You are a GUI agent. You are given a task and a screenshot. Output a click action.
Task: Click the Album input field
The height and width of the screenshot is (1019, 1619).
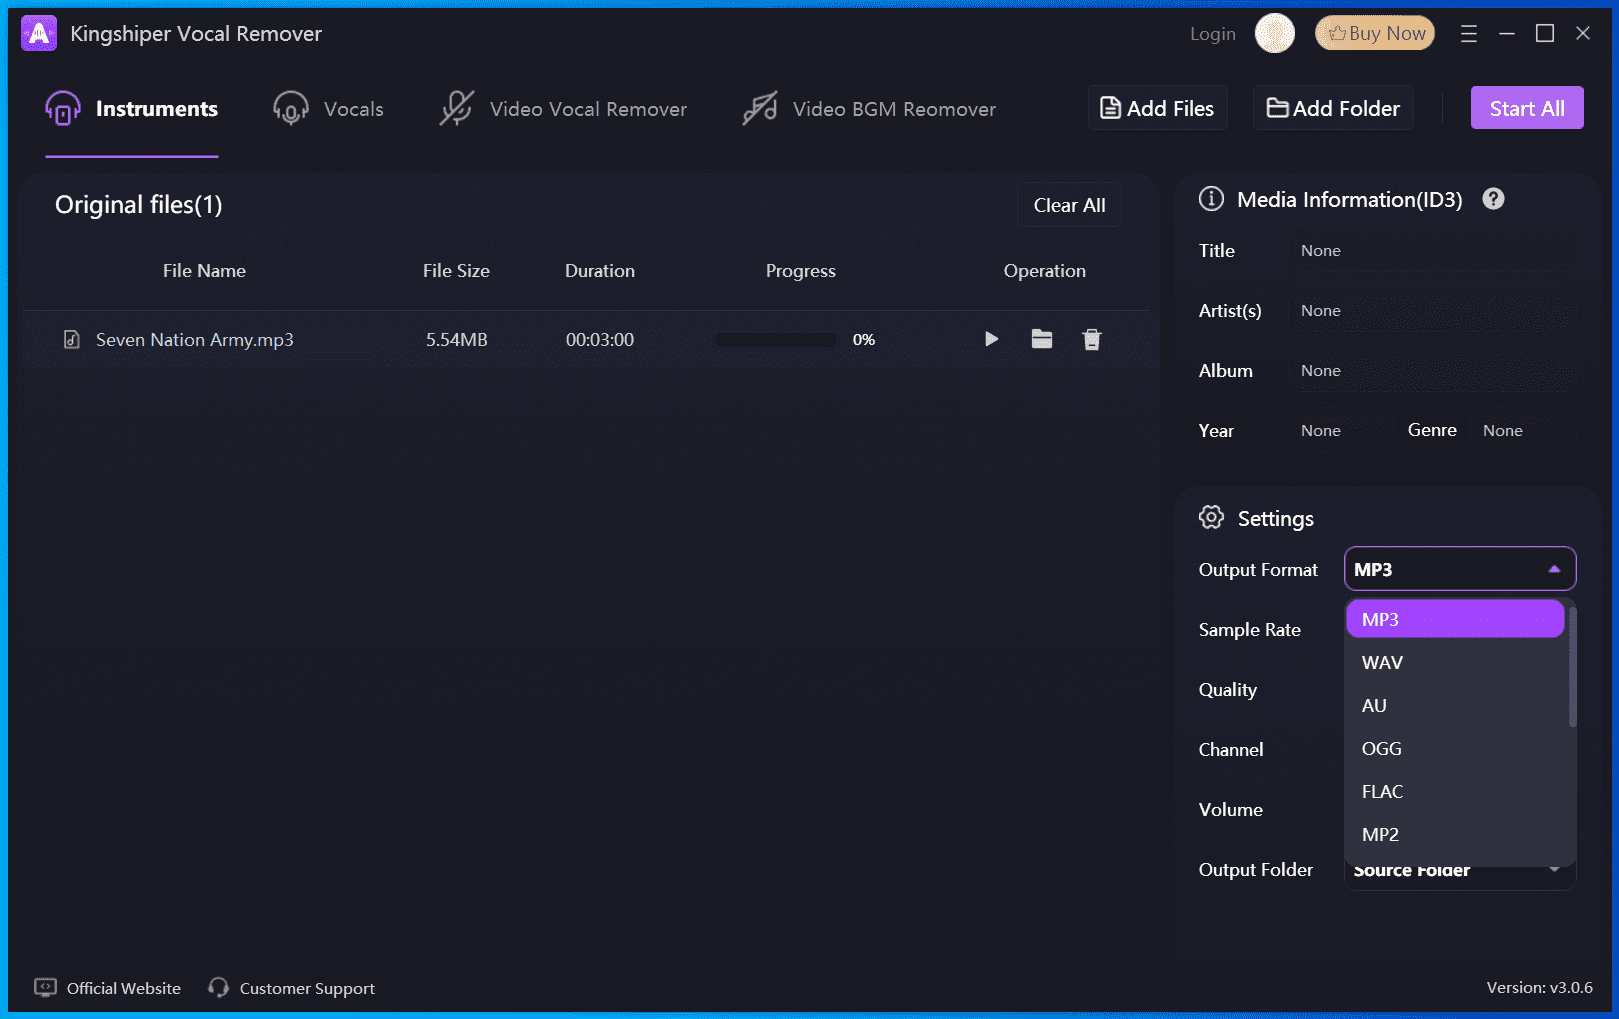tap(1432, 371)
